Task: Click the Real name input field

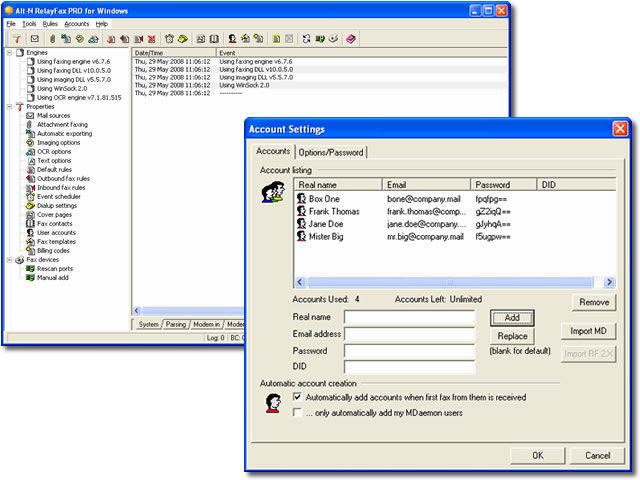Action: click(409, 317)
